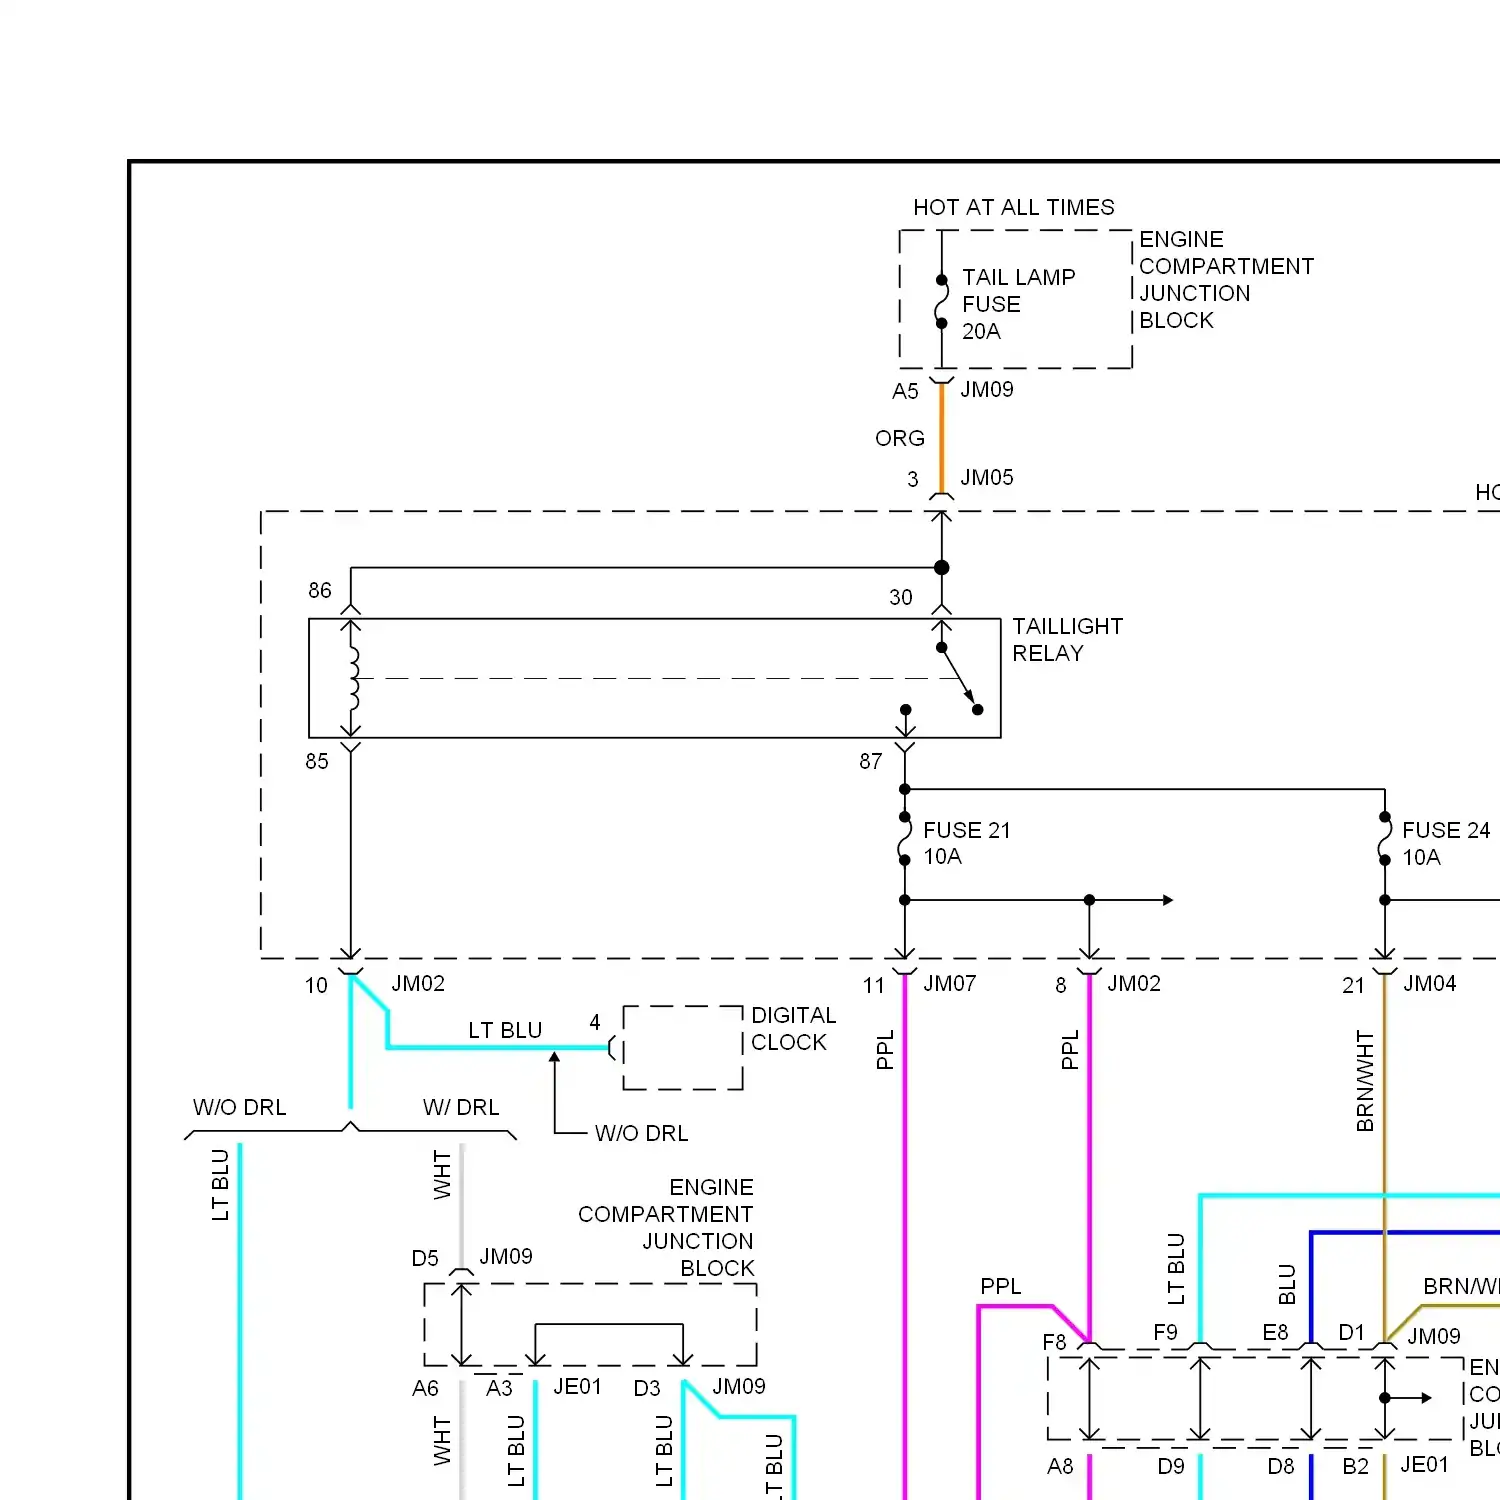Click the ORG wire color label

[899, 438]
